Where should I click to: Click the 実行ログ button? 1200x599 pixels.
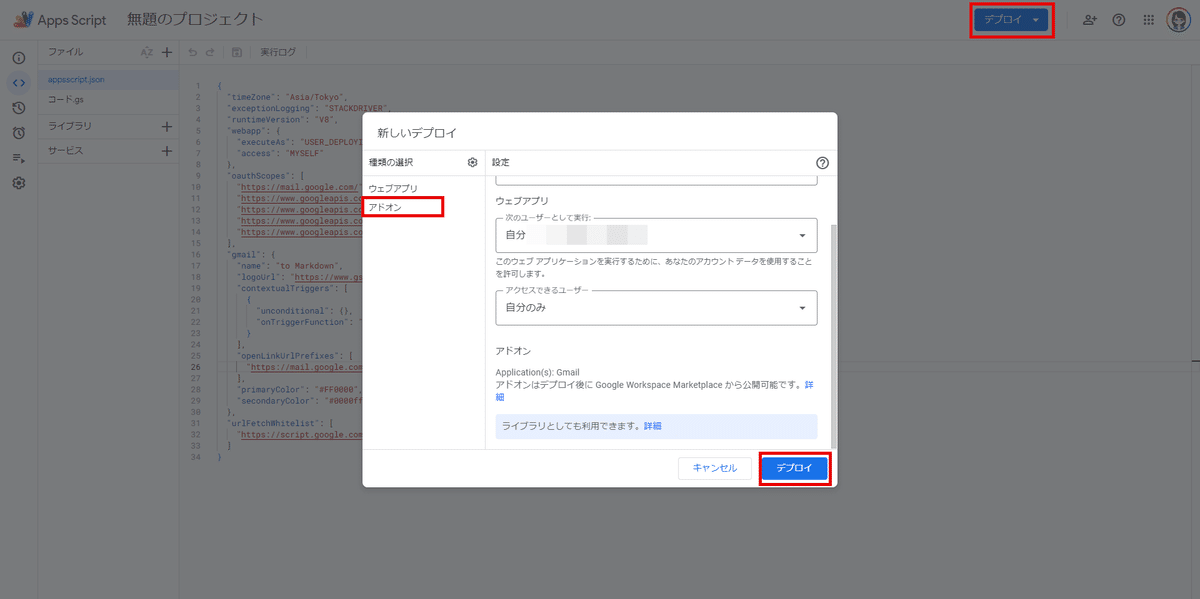278,52
